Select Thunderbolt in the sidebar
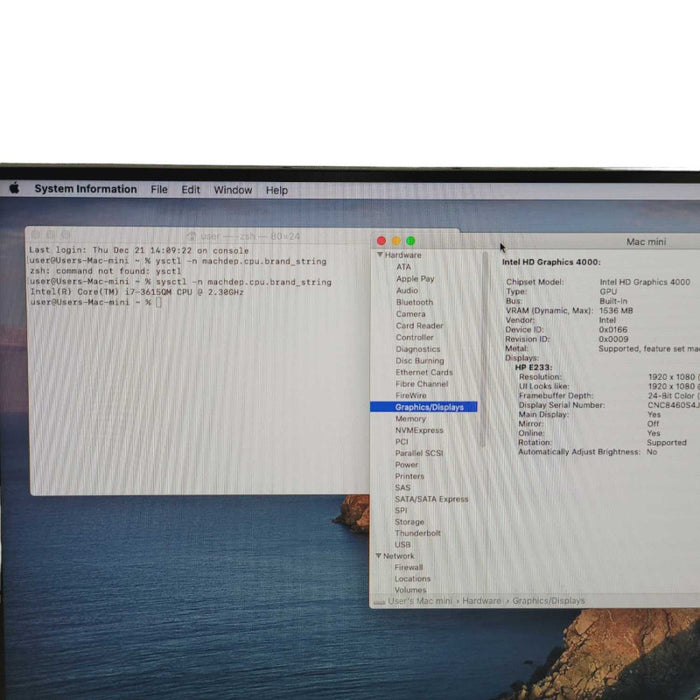Viewport: 700px width, 700px height. tap(417, 533)
